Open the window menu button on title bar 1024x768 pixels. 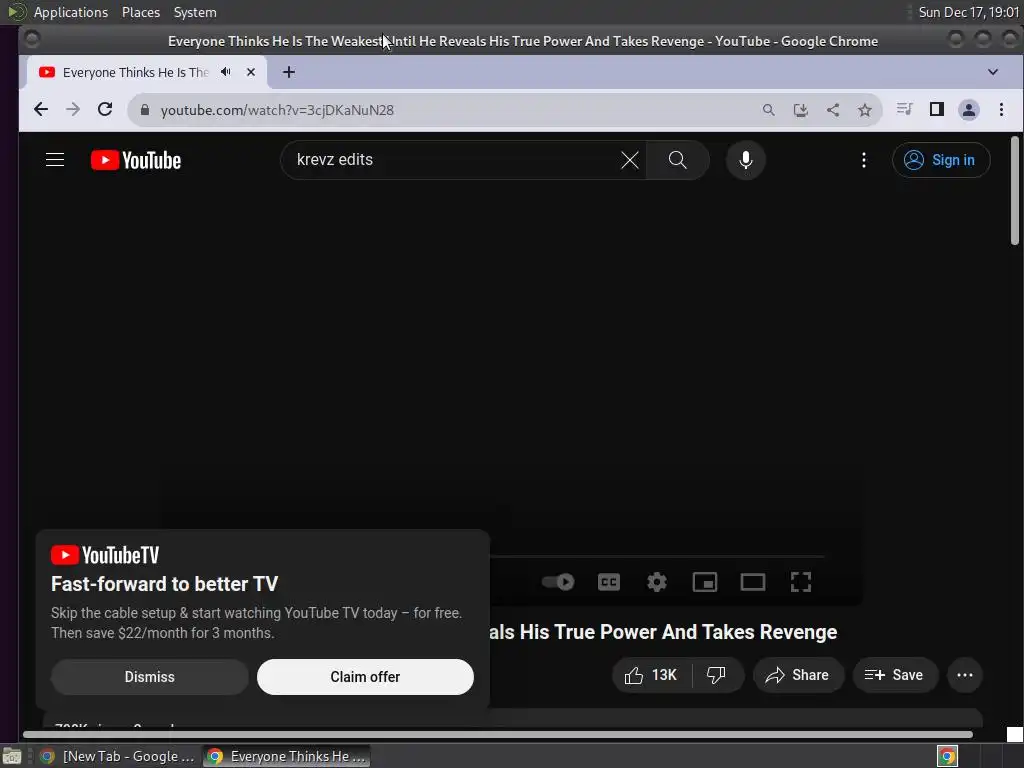(31, 40)
